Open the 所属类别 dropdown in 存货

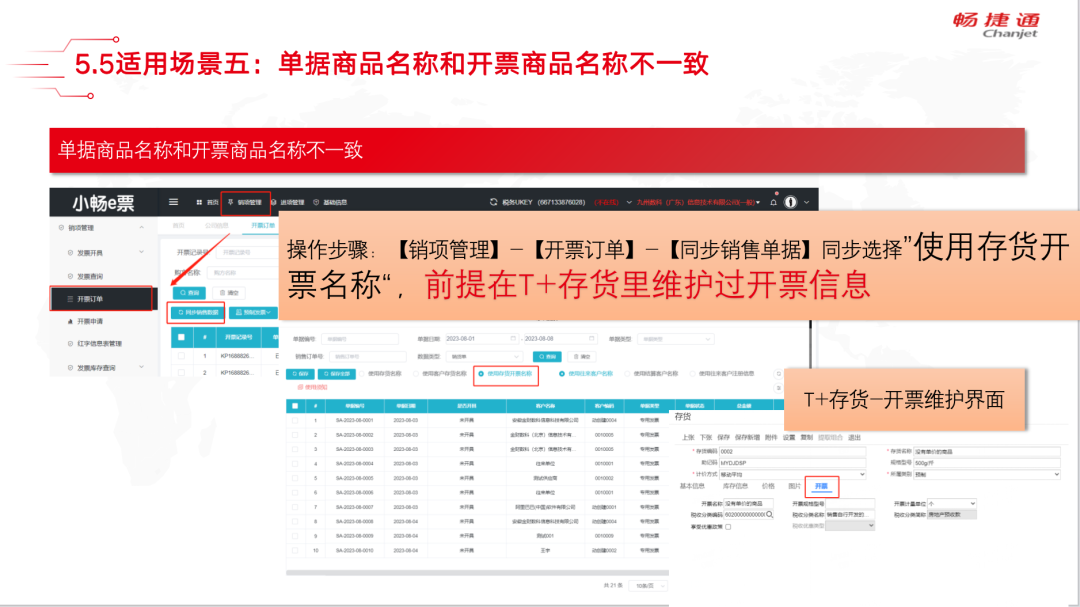[987, 475]
